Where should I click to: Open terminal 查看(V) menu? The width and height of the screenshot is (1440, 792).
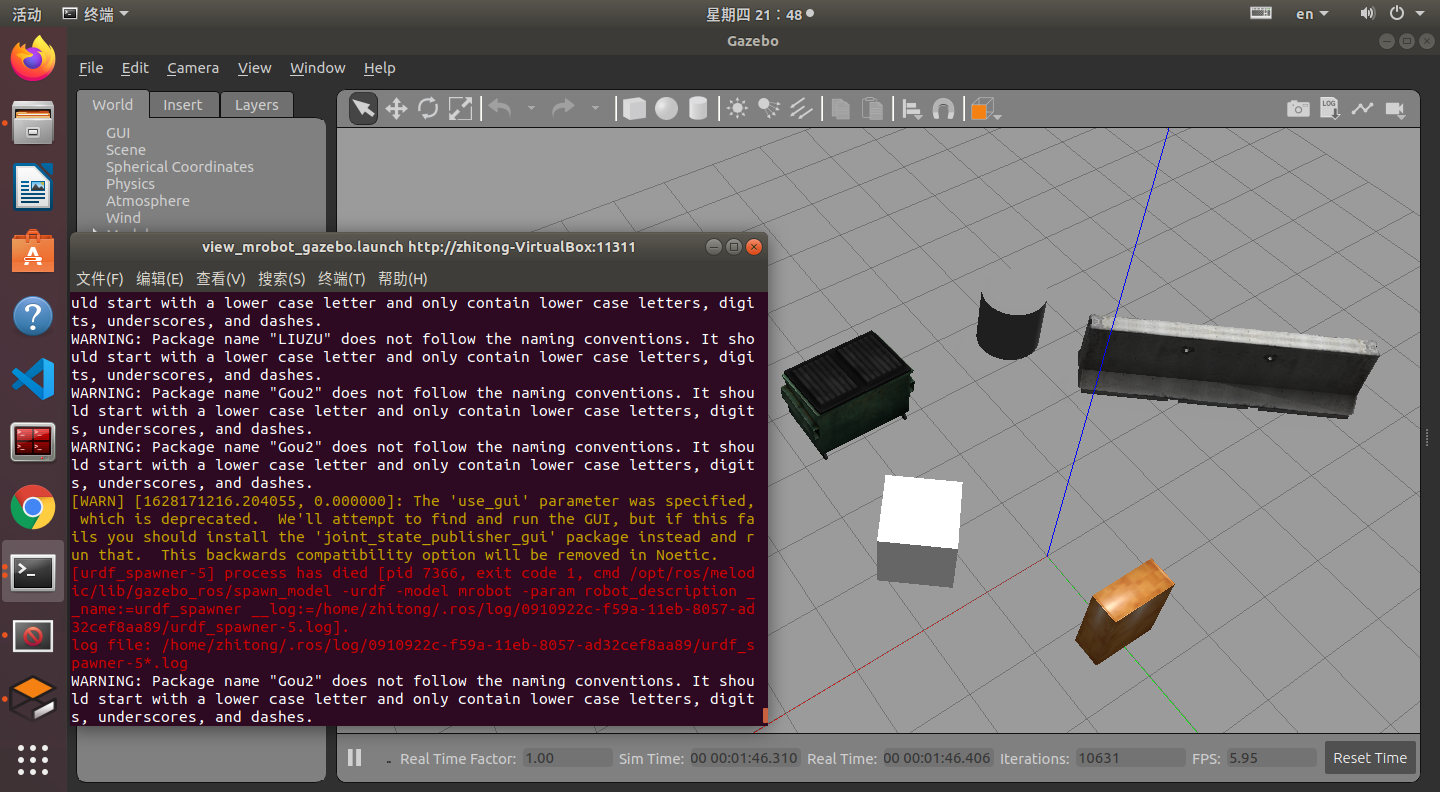[x=221, y=279]
